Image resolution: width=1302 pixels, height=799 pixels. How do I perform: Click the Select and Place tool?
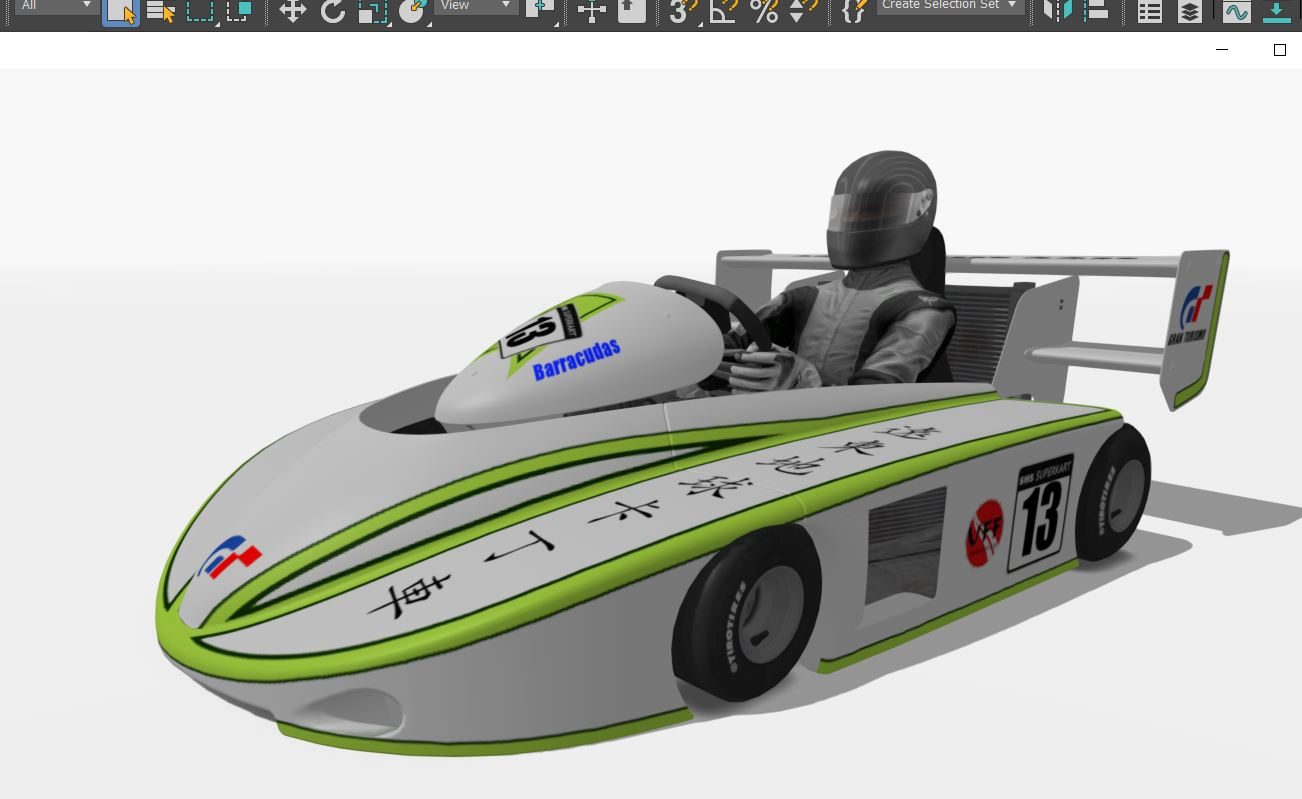412,11
